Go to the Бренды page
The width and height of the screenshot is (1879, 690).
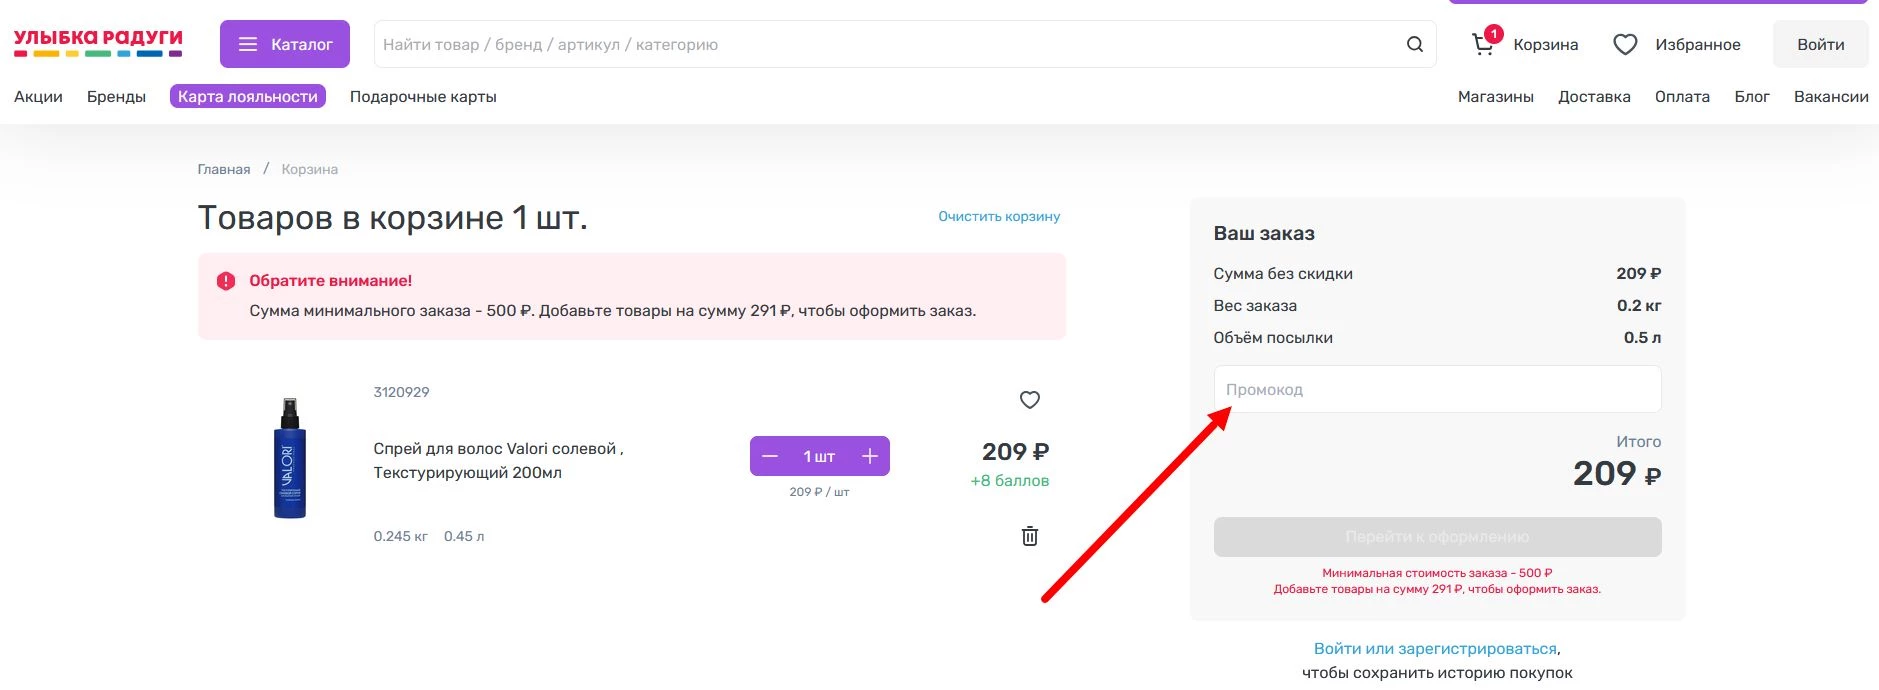click(x=116, y=97)
